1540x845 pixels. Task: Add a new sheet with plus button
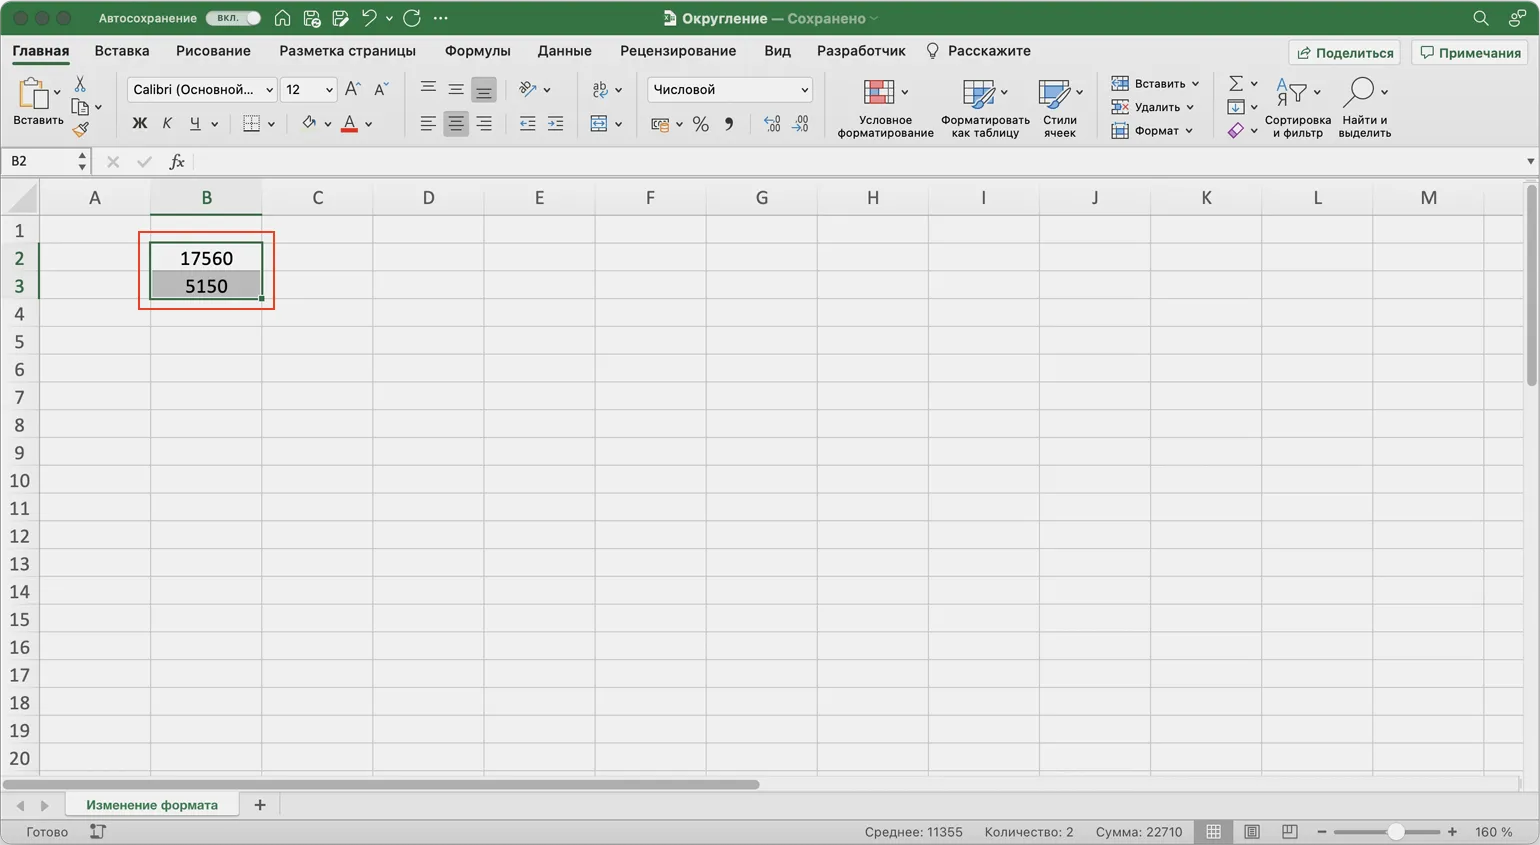click(x=260, y=805)
